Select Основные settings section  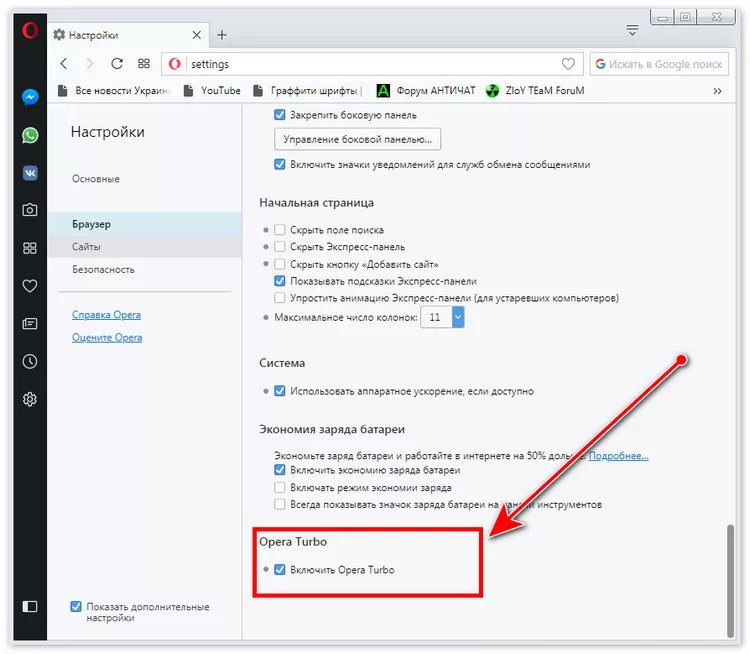pos(96,178)
